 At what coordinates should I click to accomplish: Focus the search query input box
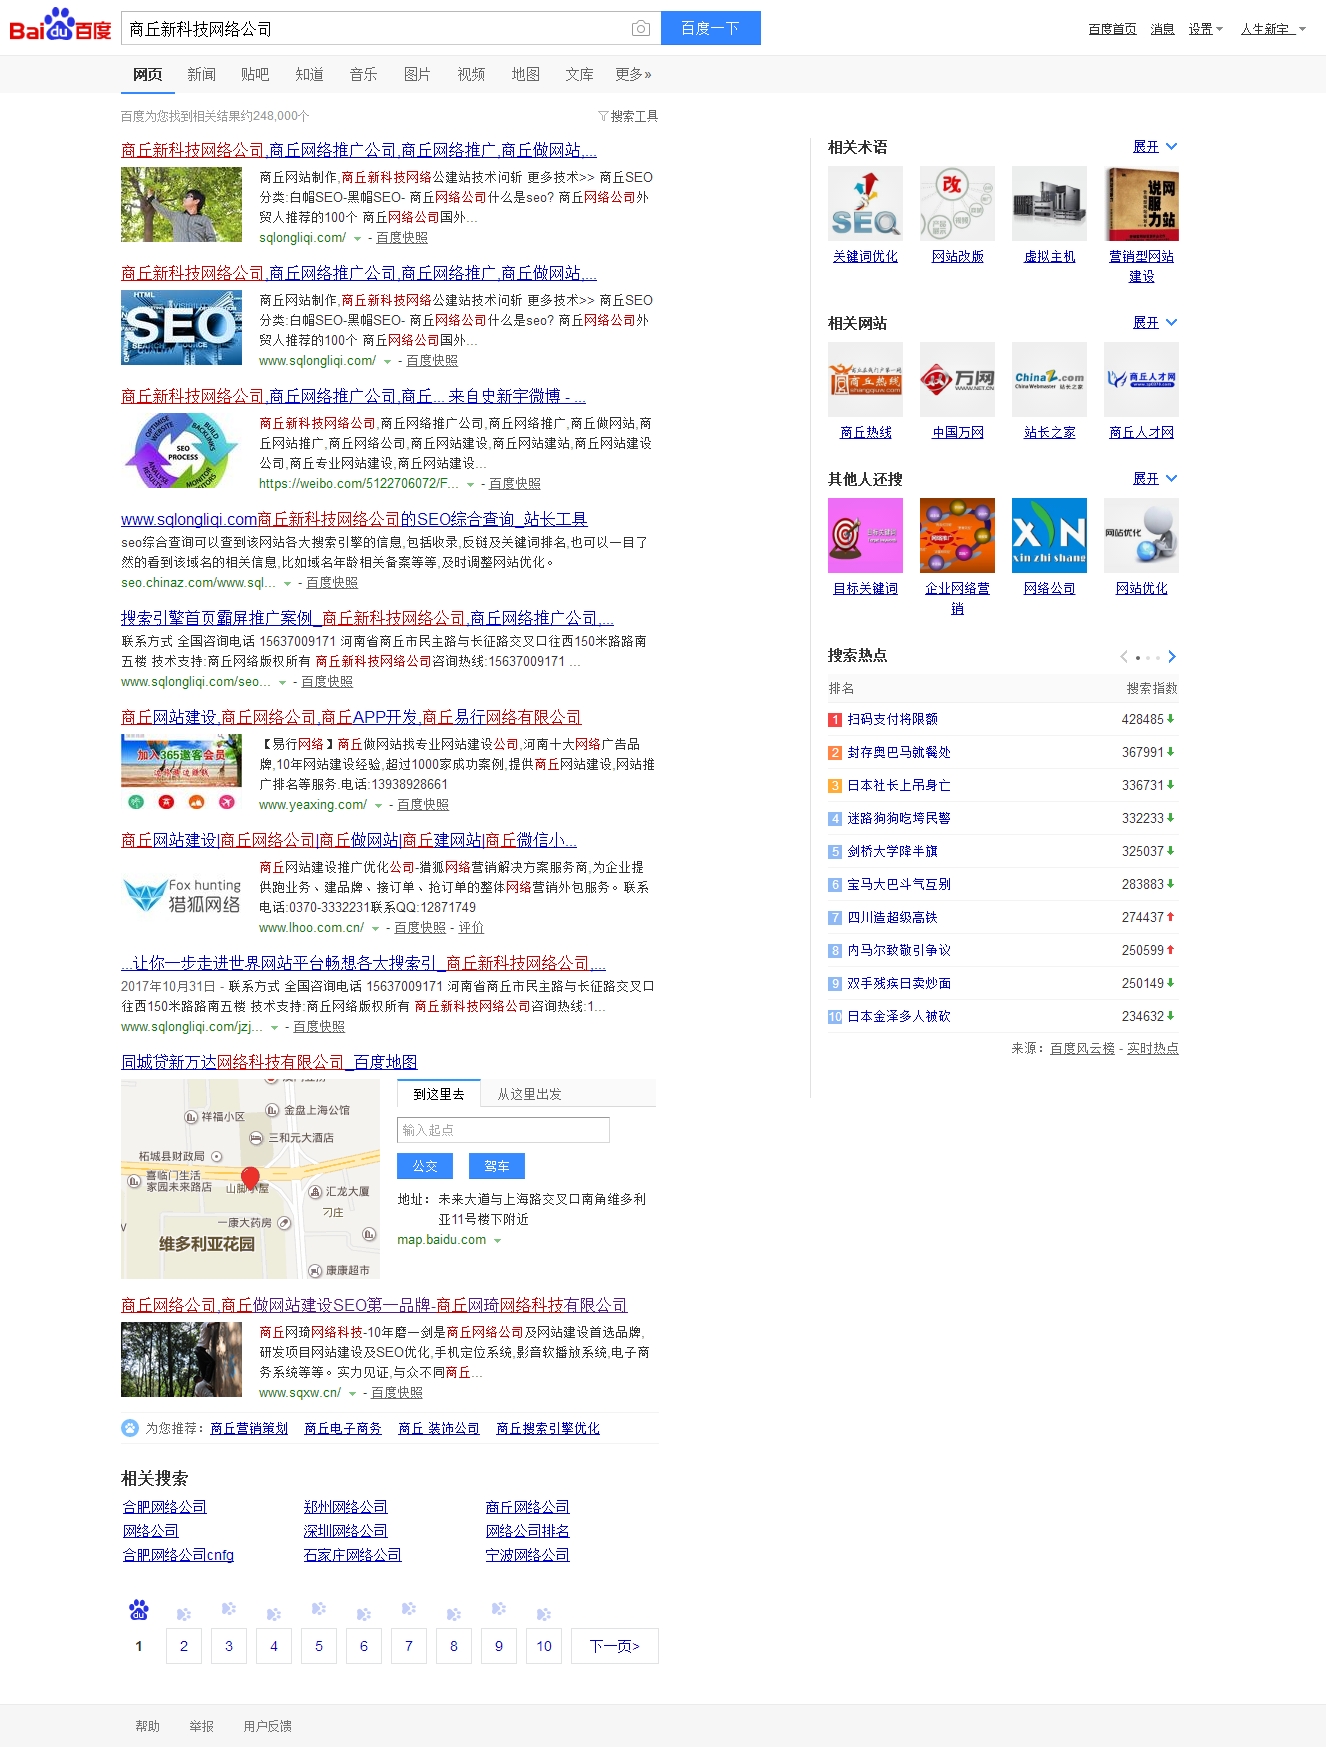(375, 29)
